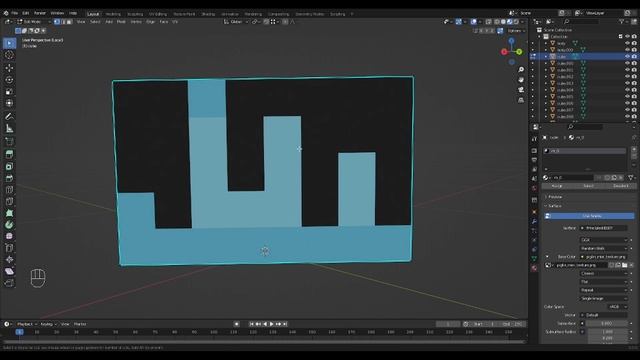640x360 pixels.
Task: Open the Edit Mode dropdown
Action: 33,22
